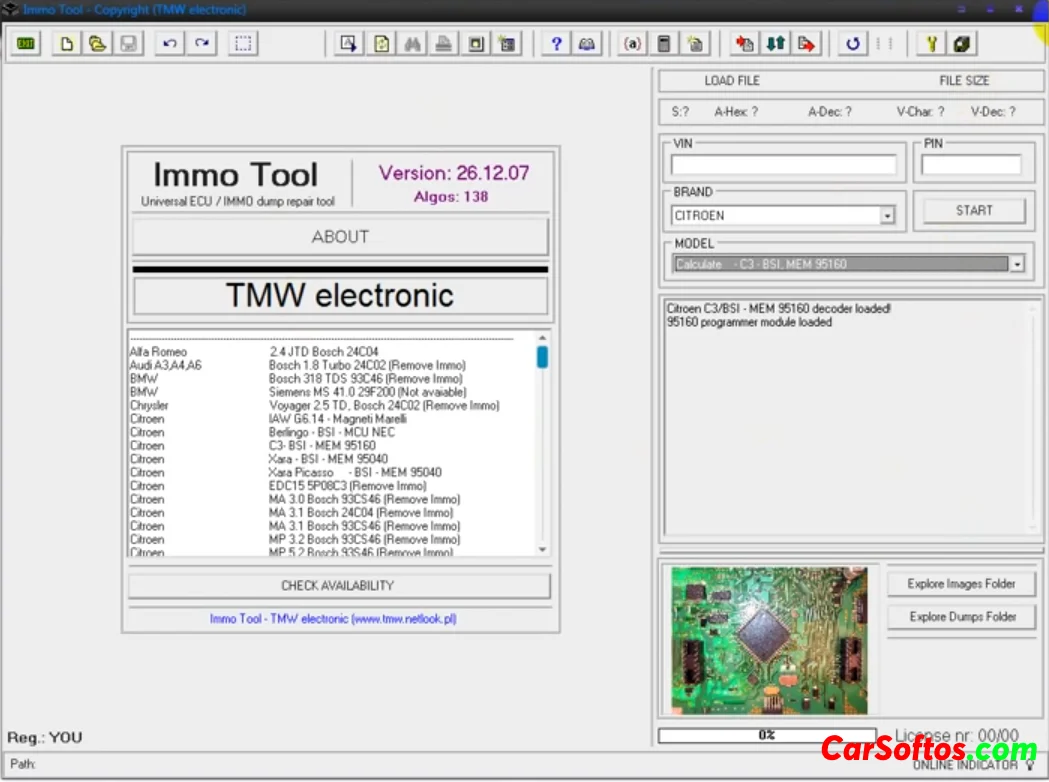The height and width of the screenshot is (782, 1049).
Task: Click the yellow key icon in toolbar
Action: tap(932, 44)
